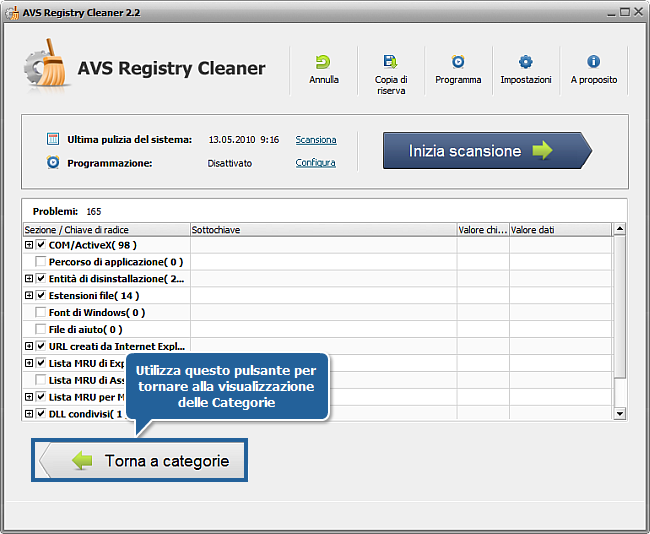
Task: Open A proposito info icon
Action: 594,62
